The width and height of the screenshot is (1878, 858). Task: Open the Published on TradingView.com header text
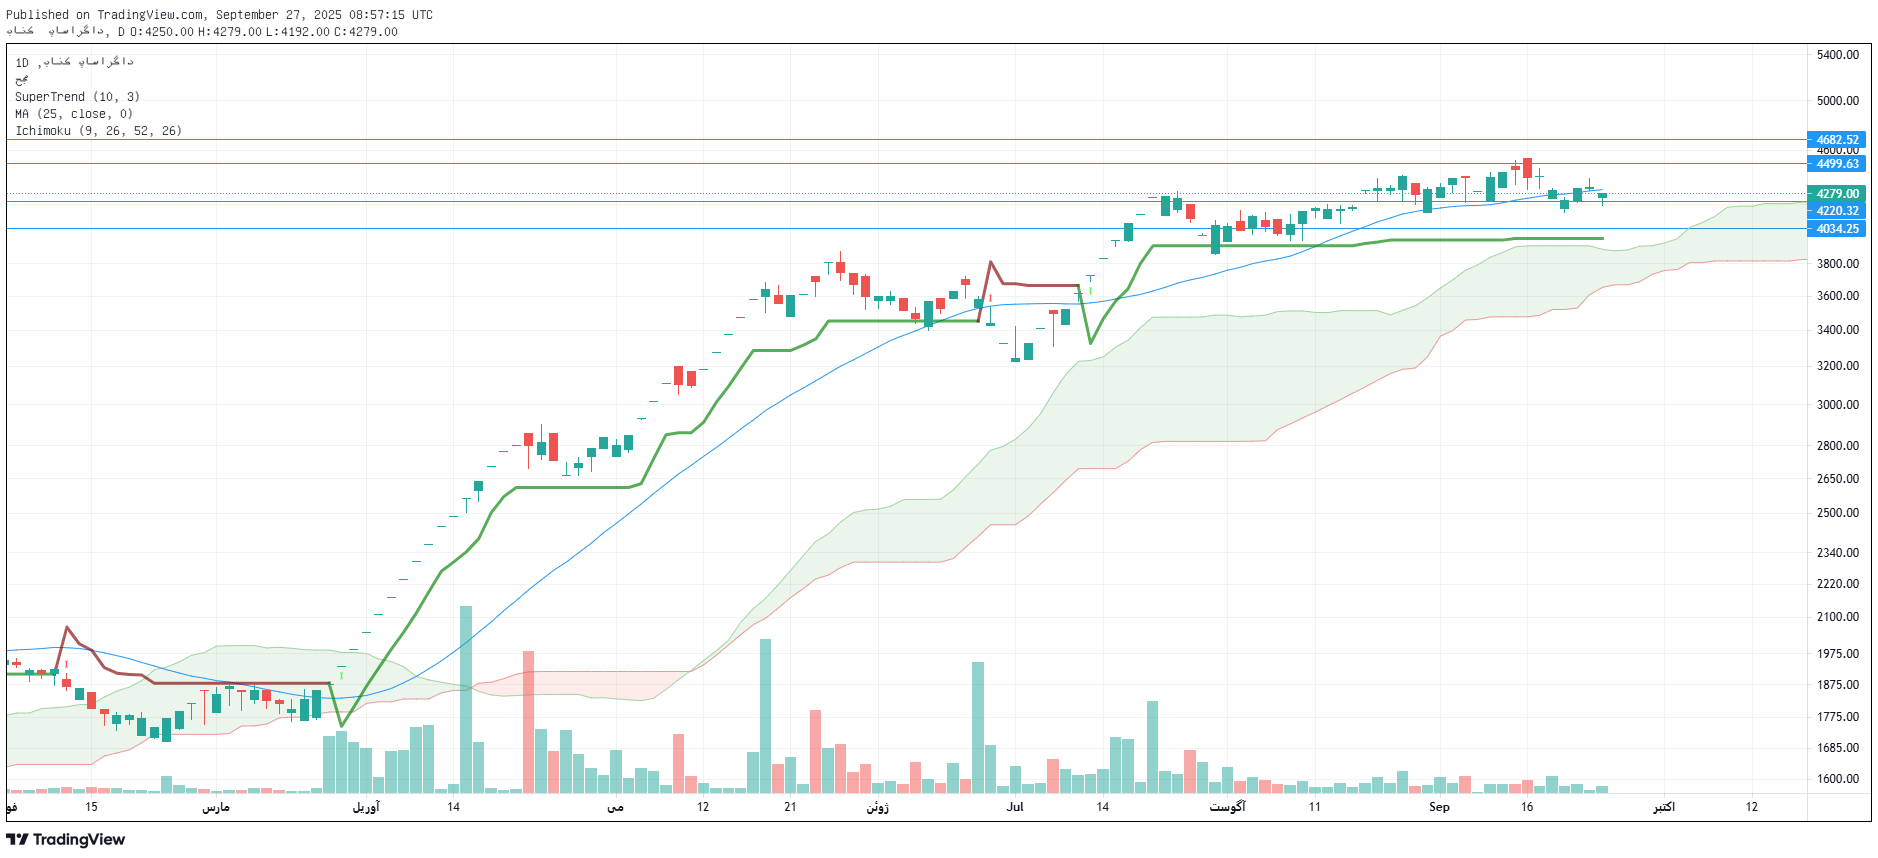219,15
